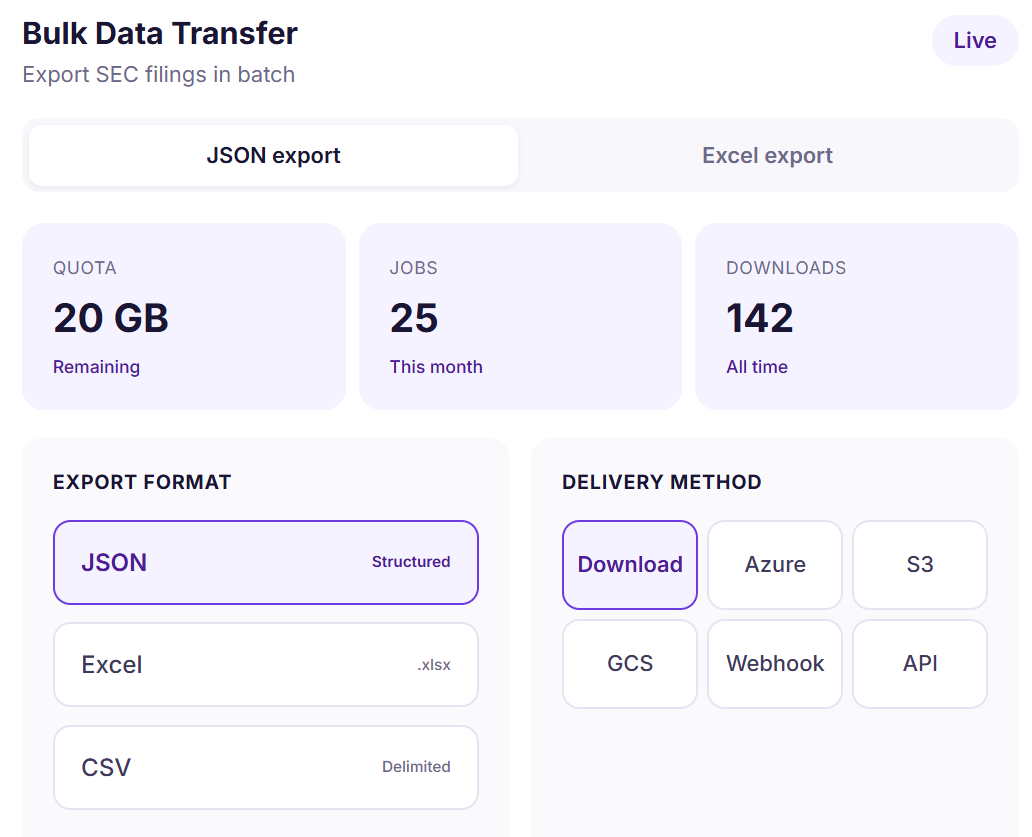This screenshot has width=1032, height=837.
Task: Click the Structured tag on JSON option
Action: pyautogui.click(x=411, y=561)
